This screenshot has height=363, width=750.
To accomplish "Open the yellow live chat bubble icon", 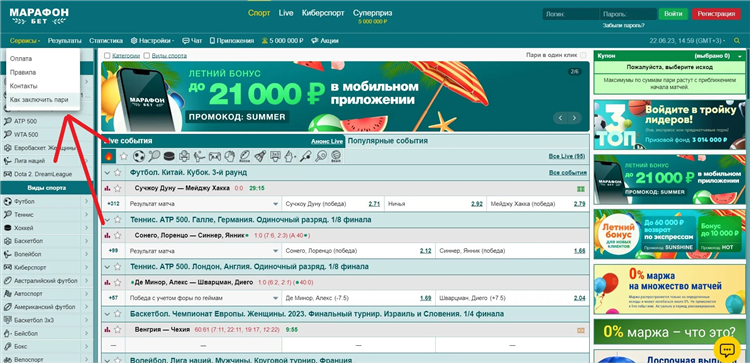I will pos(727,350).
